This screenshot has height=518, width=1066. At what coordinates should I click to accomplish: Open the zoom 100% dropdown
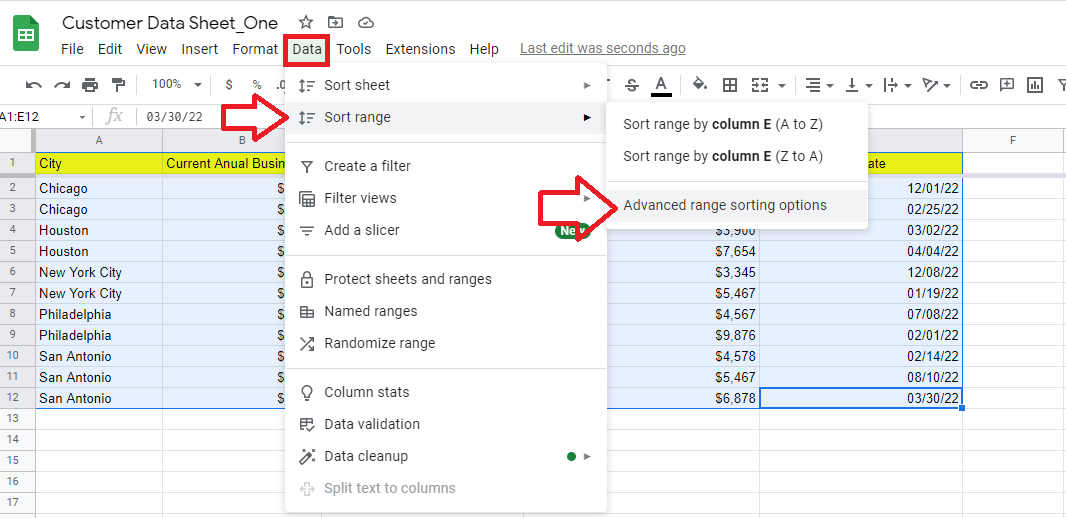coord(176,85)
